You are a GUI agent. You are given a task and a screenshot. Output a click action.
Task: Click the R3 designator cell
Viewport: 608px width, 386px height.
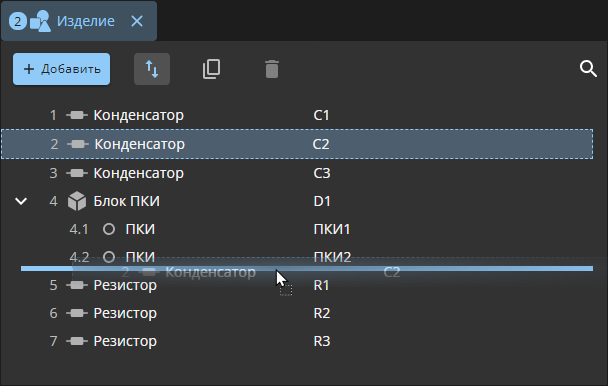322,341
